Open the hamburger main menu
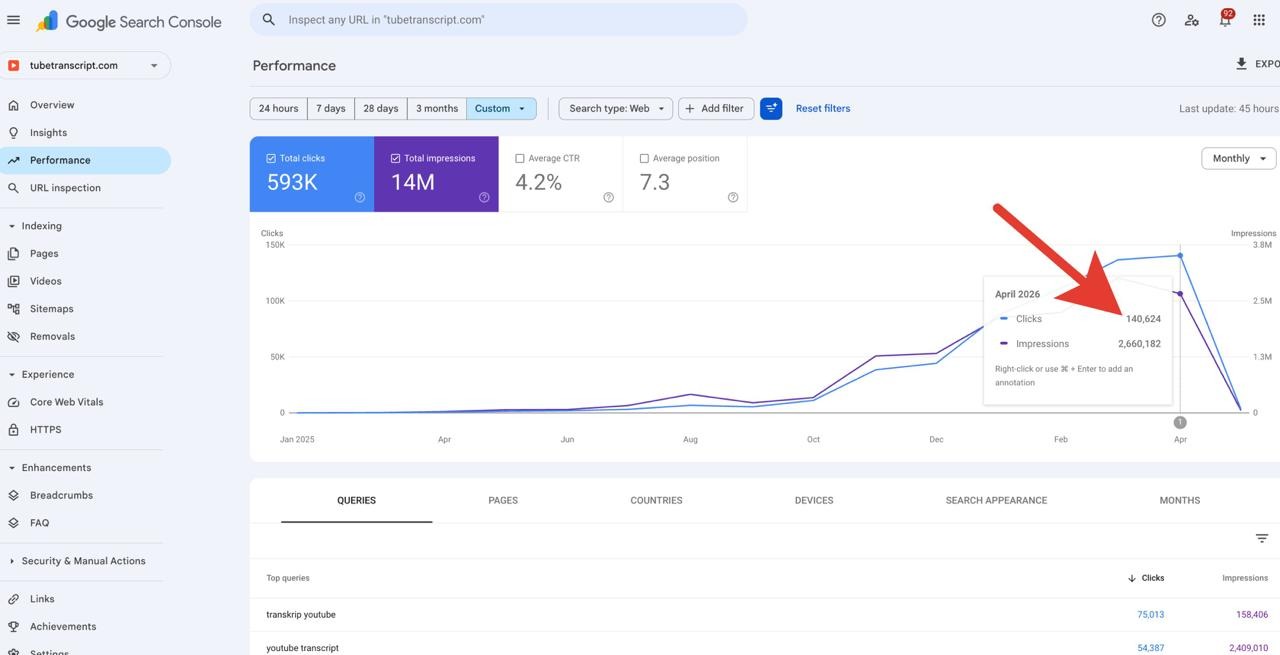This screenshot has width=1280, height=655. [13, 20]
